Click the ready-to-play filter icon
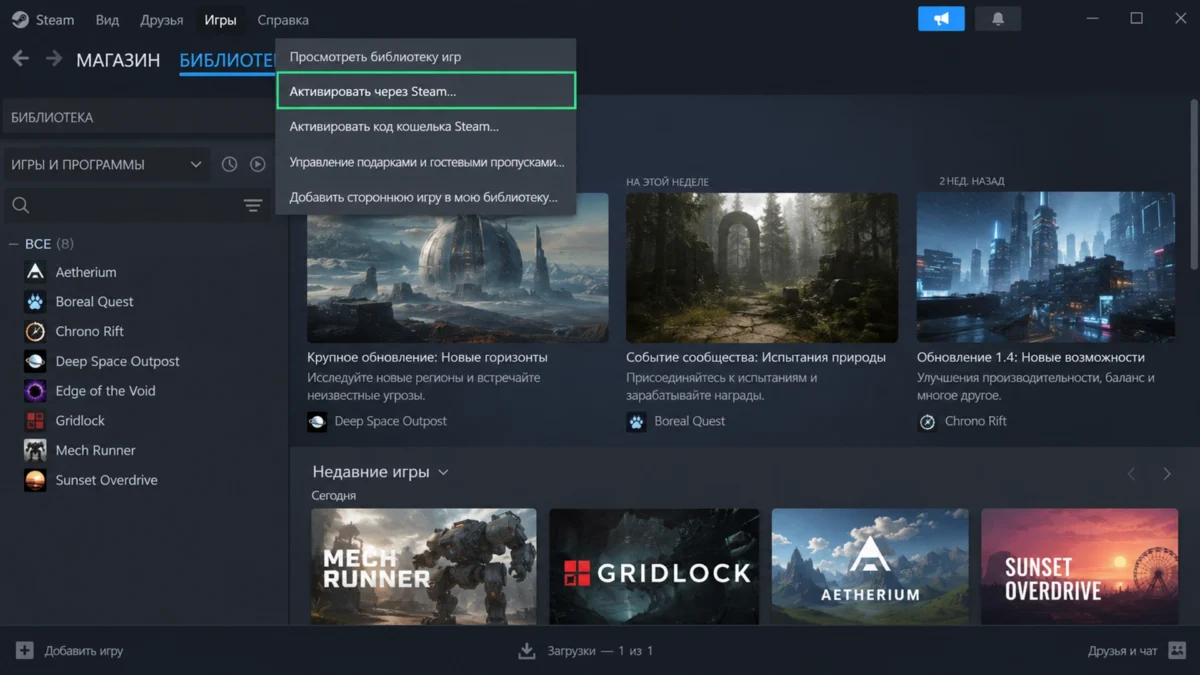 tap(257, 164)
